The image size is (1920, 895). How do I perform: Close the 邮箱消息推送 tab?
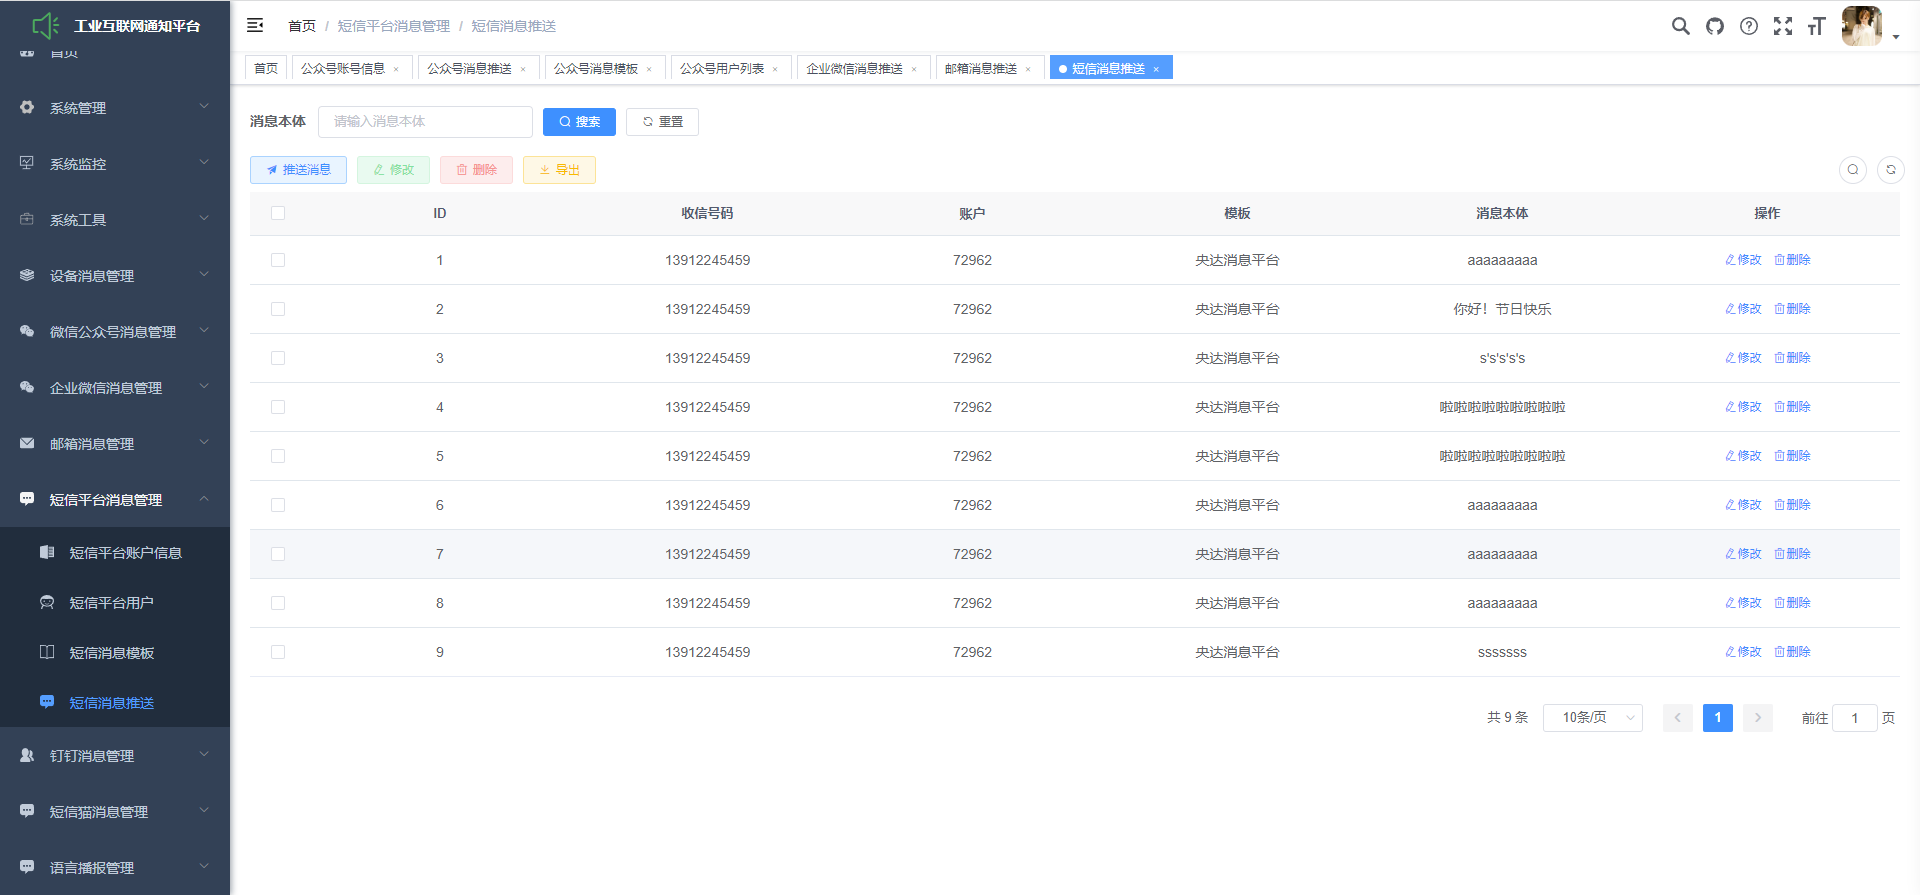point(1028,69)
